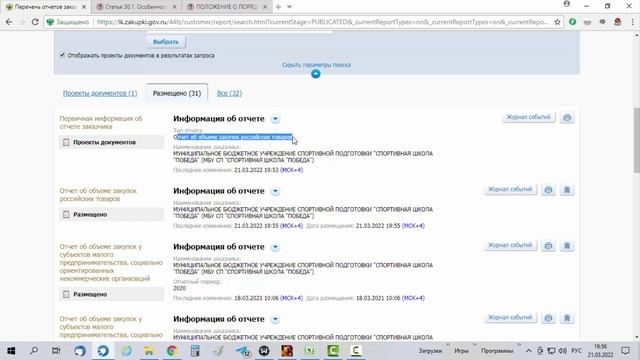Image resolution: width=640 pixels, height=360 pixels.
Task: Open Windows taskbar search
Action: click(34, 351)
